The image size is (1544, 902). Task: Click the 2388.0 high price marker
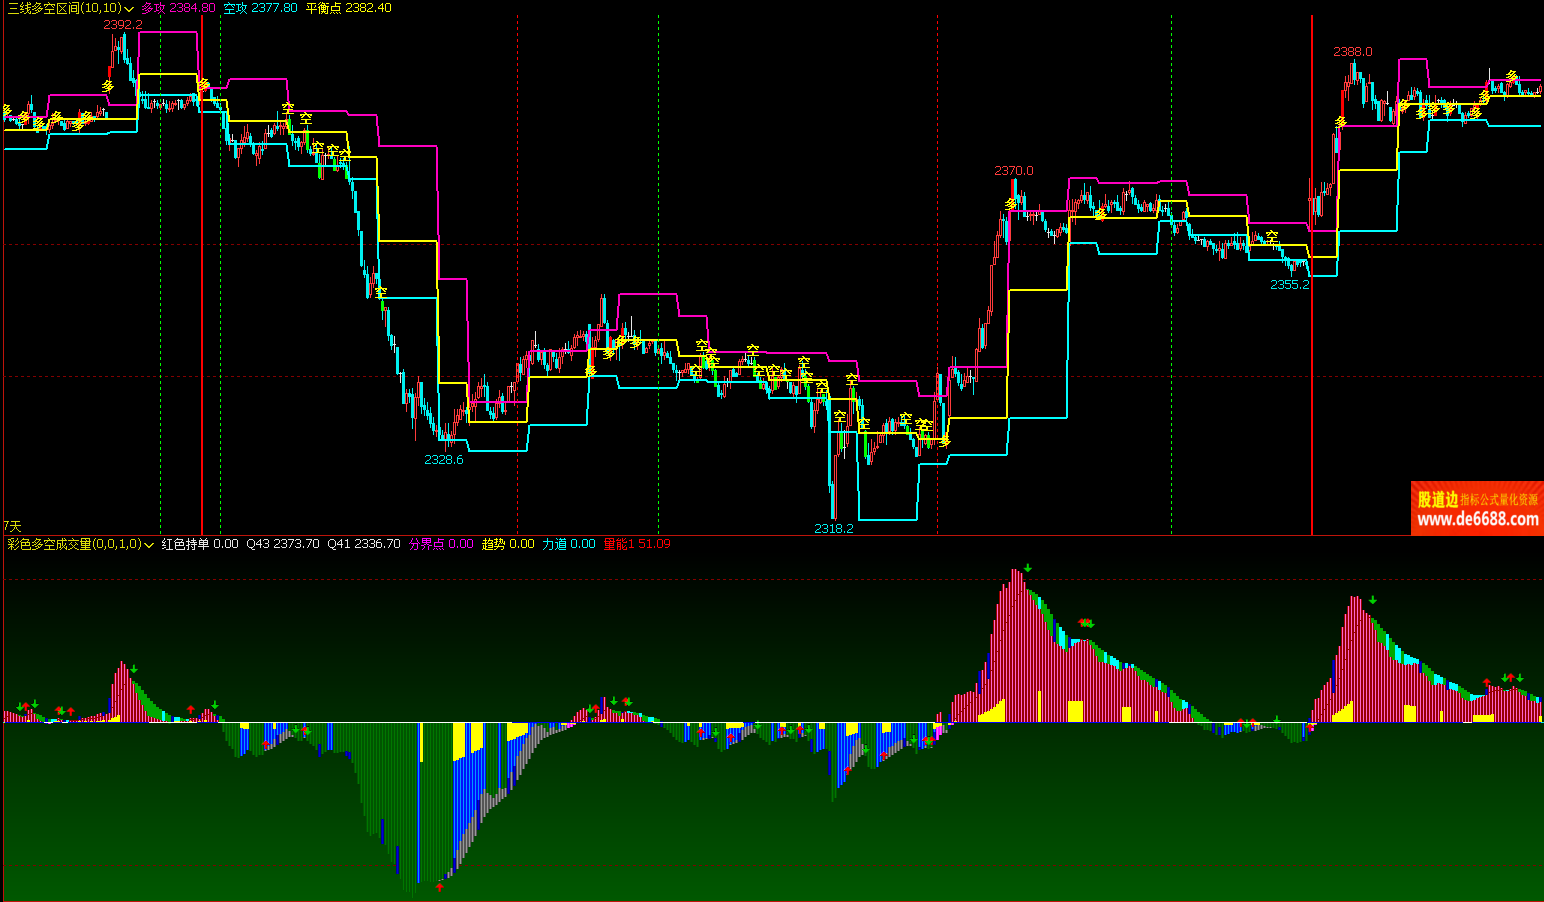(x=1353, y=52)
